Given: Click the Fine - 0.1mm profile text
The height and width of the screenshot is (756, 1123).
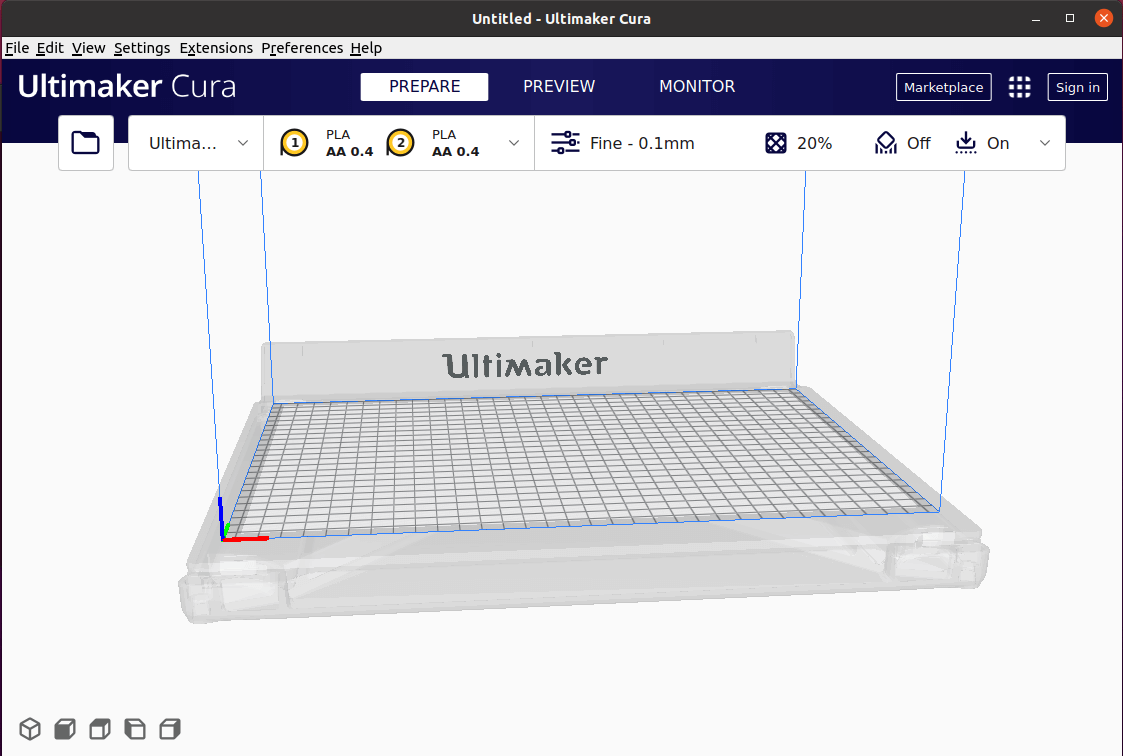Looking at the screenshot, I should [x=642, y=143].
